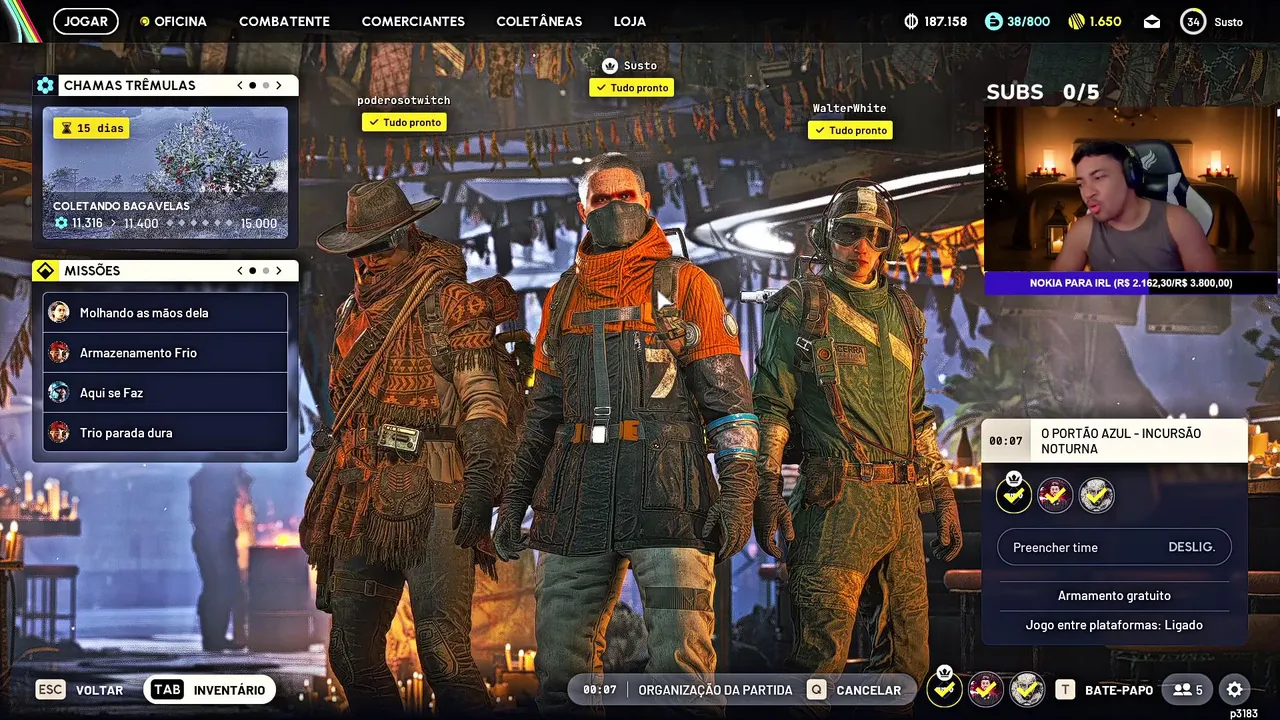The image size is (1280, 720).
Task: Go to previous Chamas Trêmulas page
Action: 240,85
